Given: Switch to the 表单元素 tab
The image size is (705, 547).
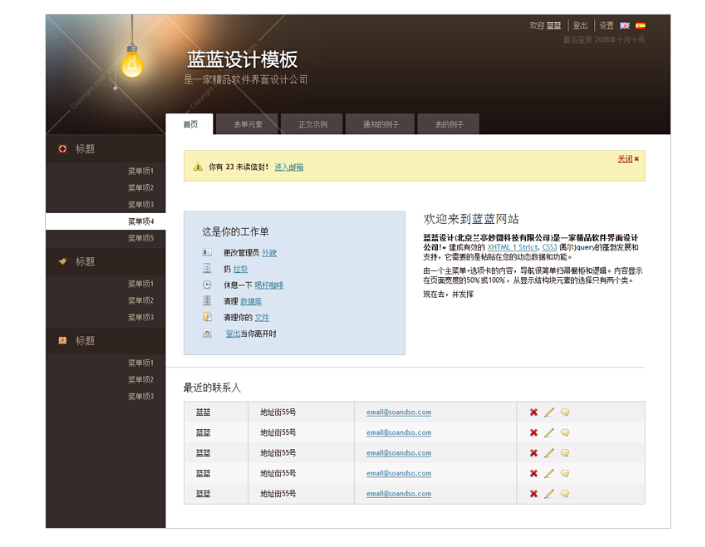Looking at the screenshot, I should pos(247,125).
